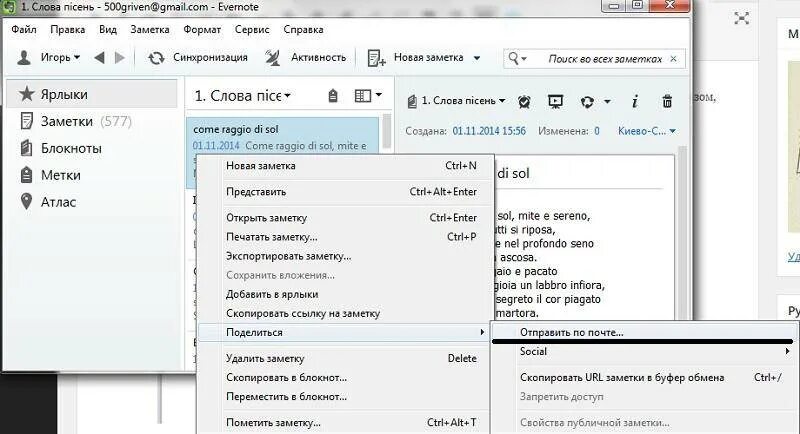This screenshot has height=434, width=800.
Task: Click expand arrows icon in background window
Action: pyautogui.click(x=741, y=18)
